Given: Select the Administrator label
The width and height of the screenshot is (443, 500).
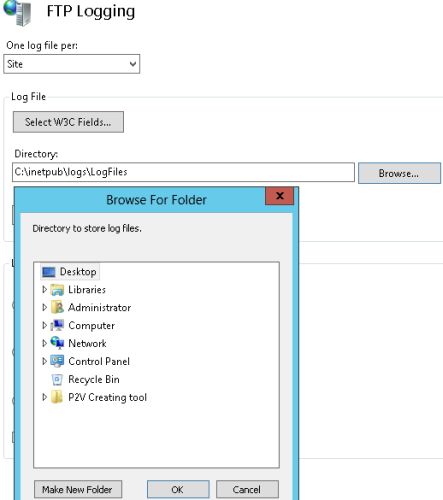Looking at the screenshot, I should [x=99, y=307].
